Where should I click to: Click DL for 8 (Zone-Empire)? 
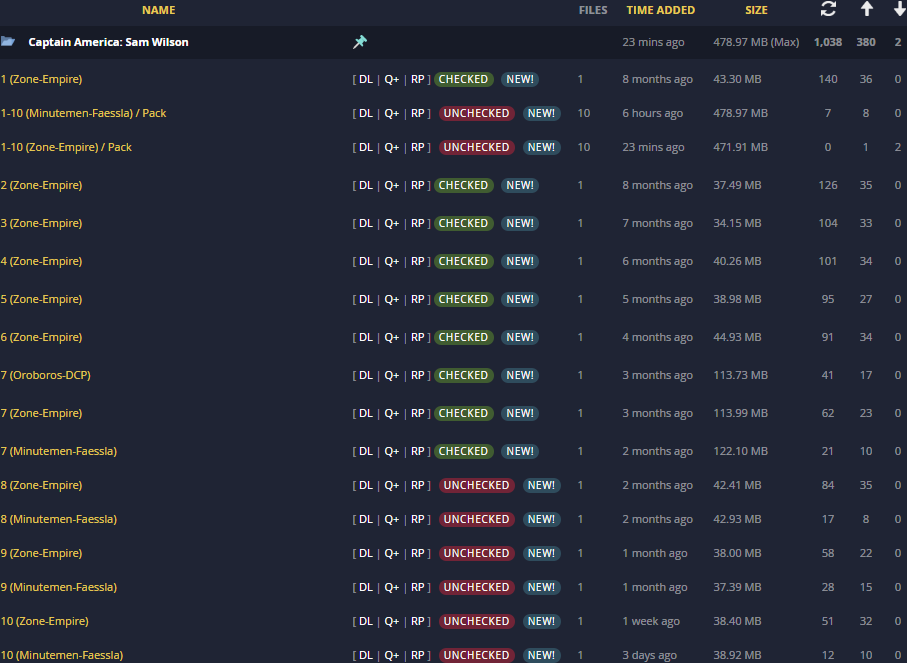click(366, 485)
